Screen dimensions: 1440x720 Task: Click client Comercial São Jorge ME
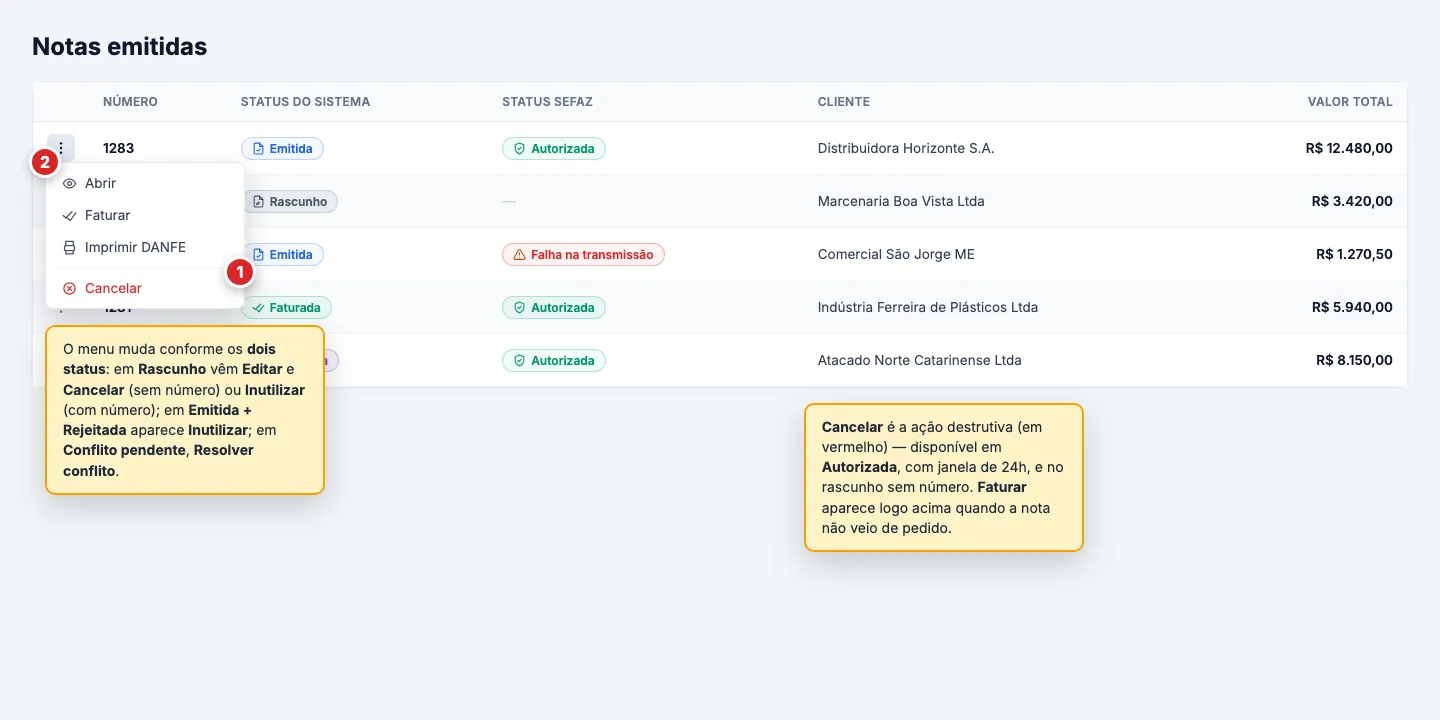tap(896, 254)
